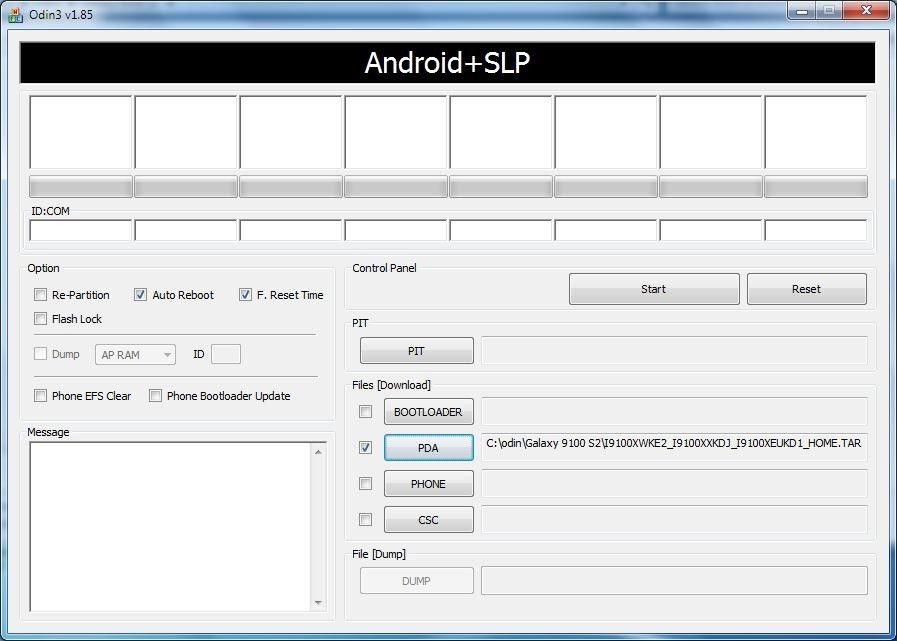The width and height of the screenshot is (897, 641).
Task: Choose a BOOTLOADER file
Action: pos(428,411)
